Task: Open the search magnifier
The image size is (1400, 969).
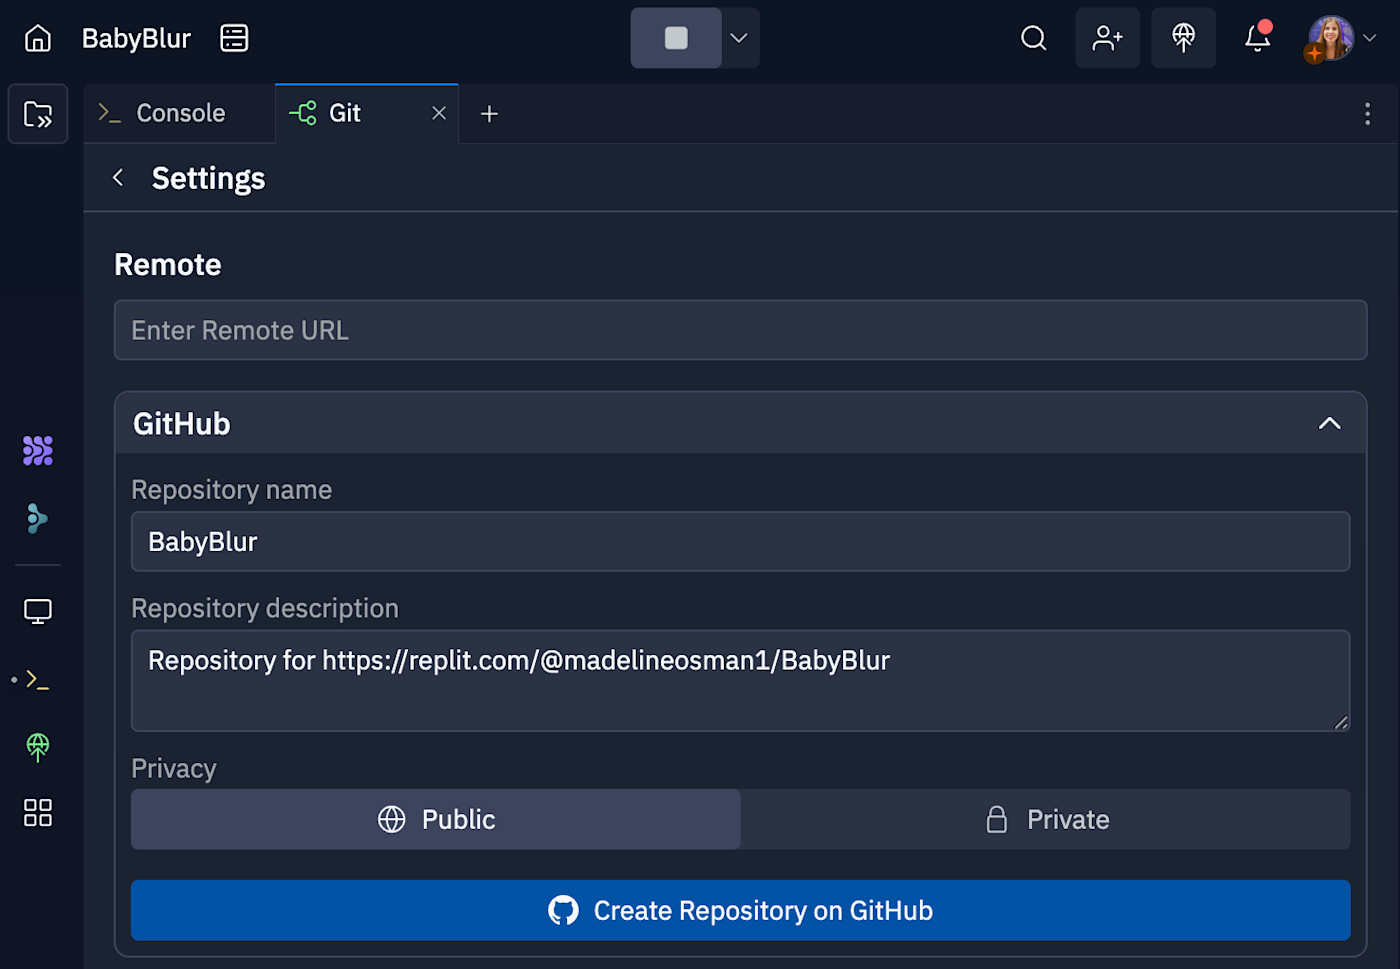Action: click(1033, 38)
